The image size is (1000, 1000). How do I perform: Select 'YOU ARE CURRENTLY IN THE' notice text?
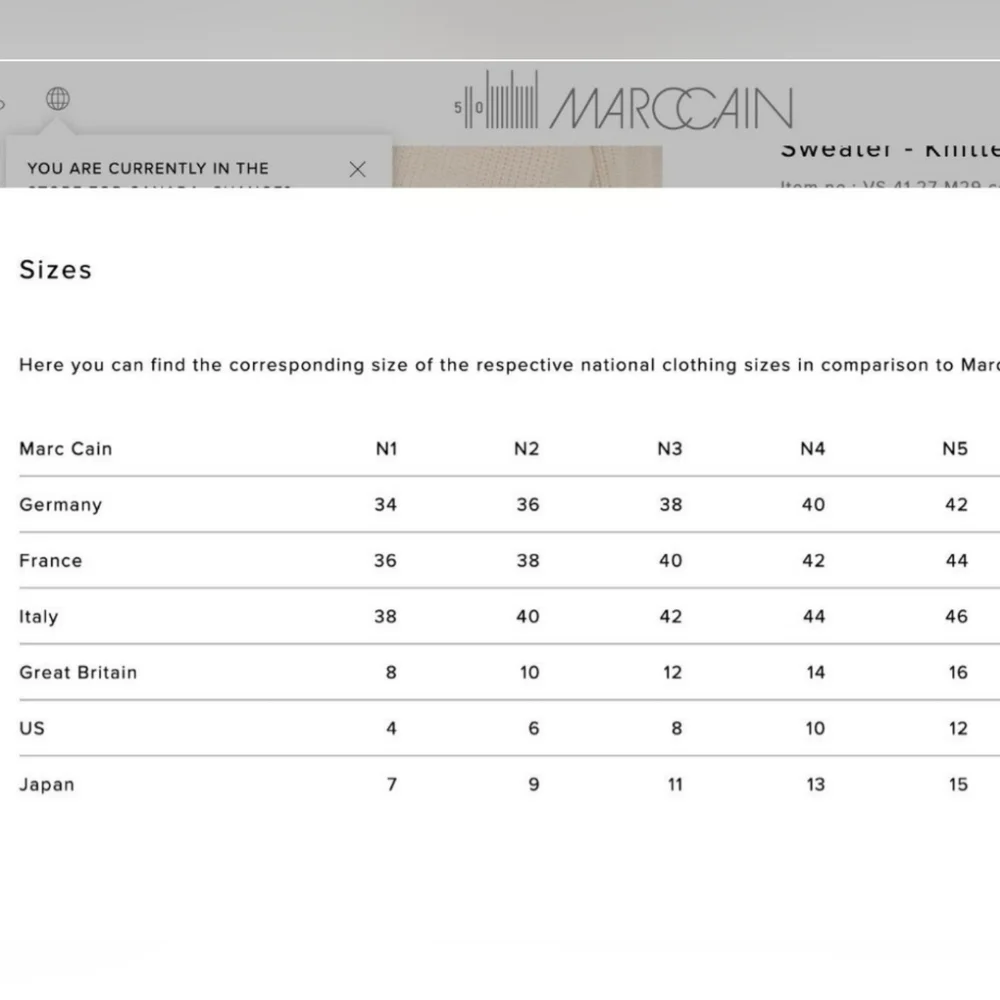click(148, 168)
